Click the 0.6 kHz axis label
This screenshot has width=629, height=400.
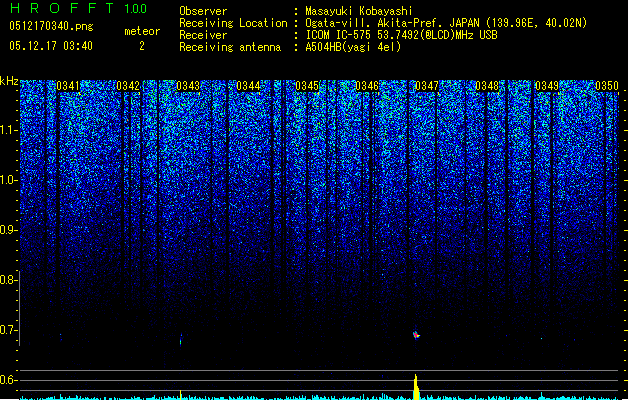(9, 380)
